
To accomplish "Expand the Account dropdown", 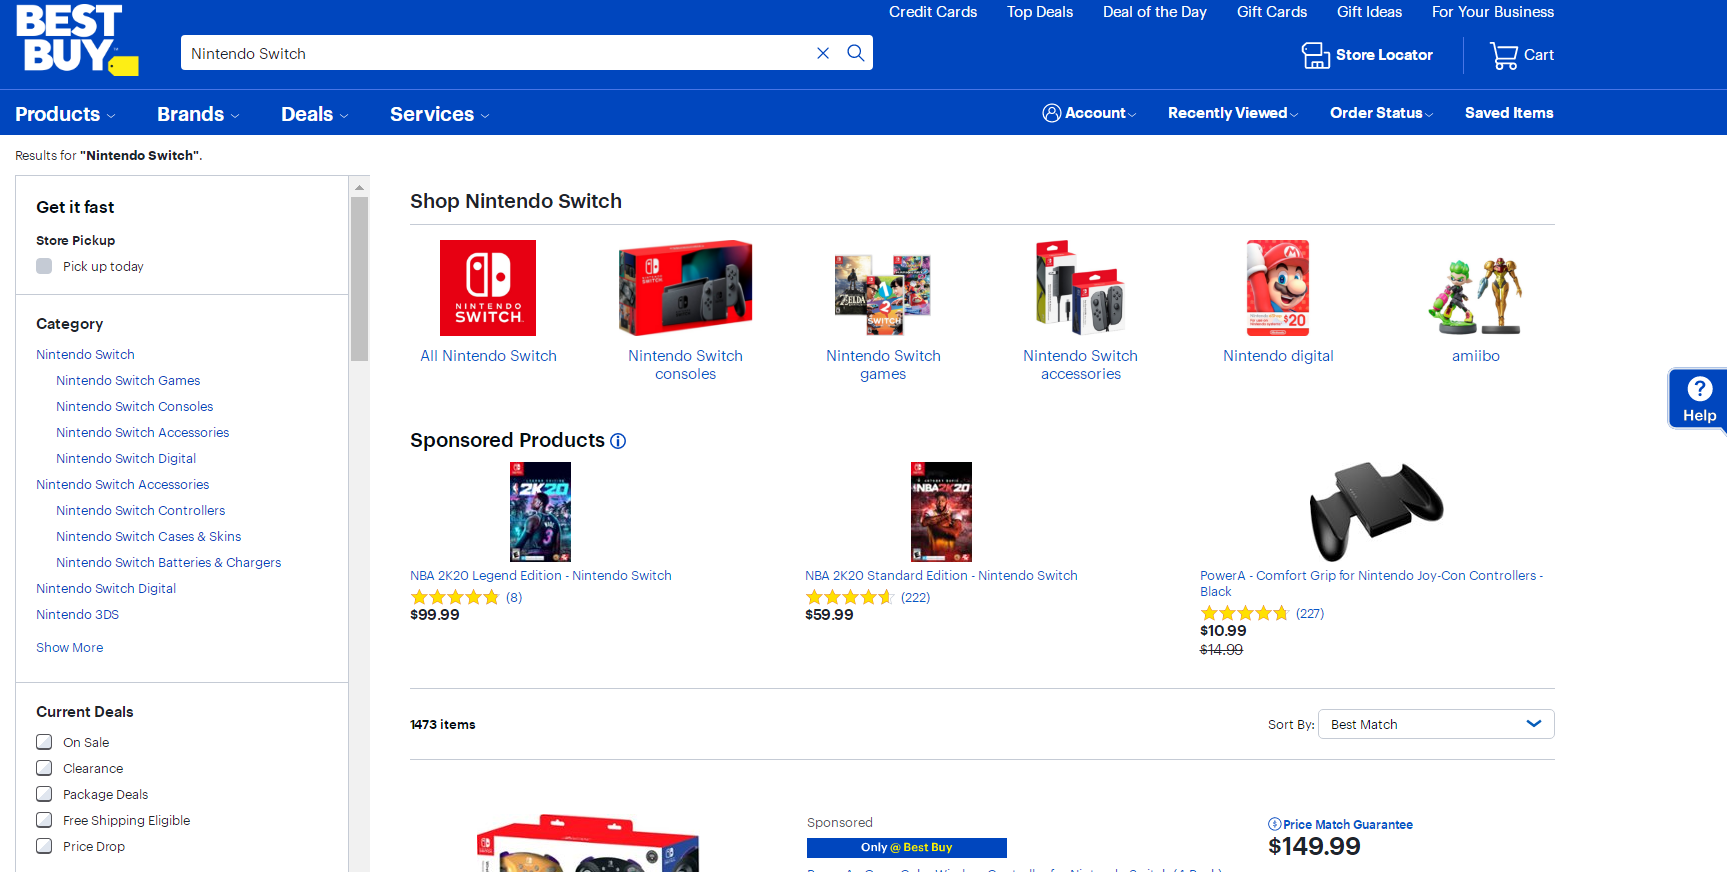I will coord(1088,113).
